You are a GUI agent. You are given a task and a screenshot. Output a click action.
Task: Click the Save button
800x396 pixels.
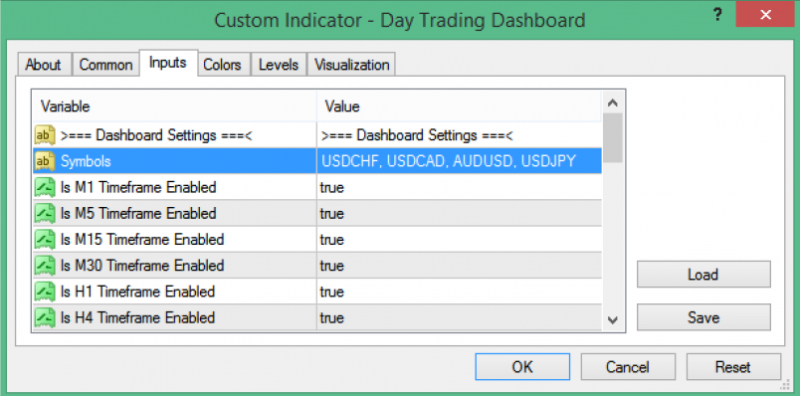[704, 317]
